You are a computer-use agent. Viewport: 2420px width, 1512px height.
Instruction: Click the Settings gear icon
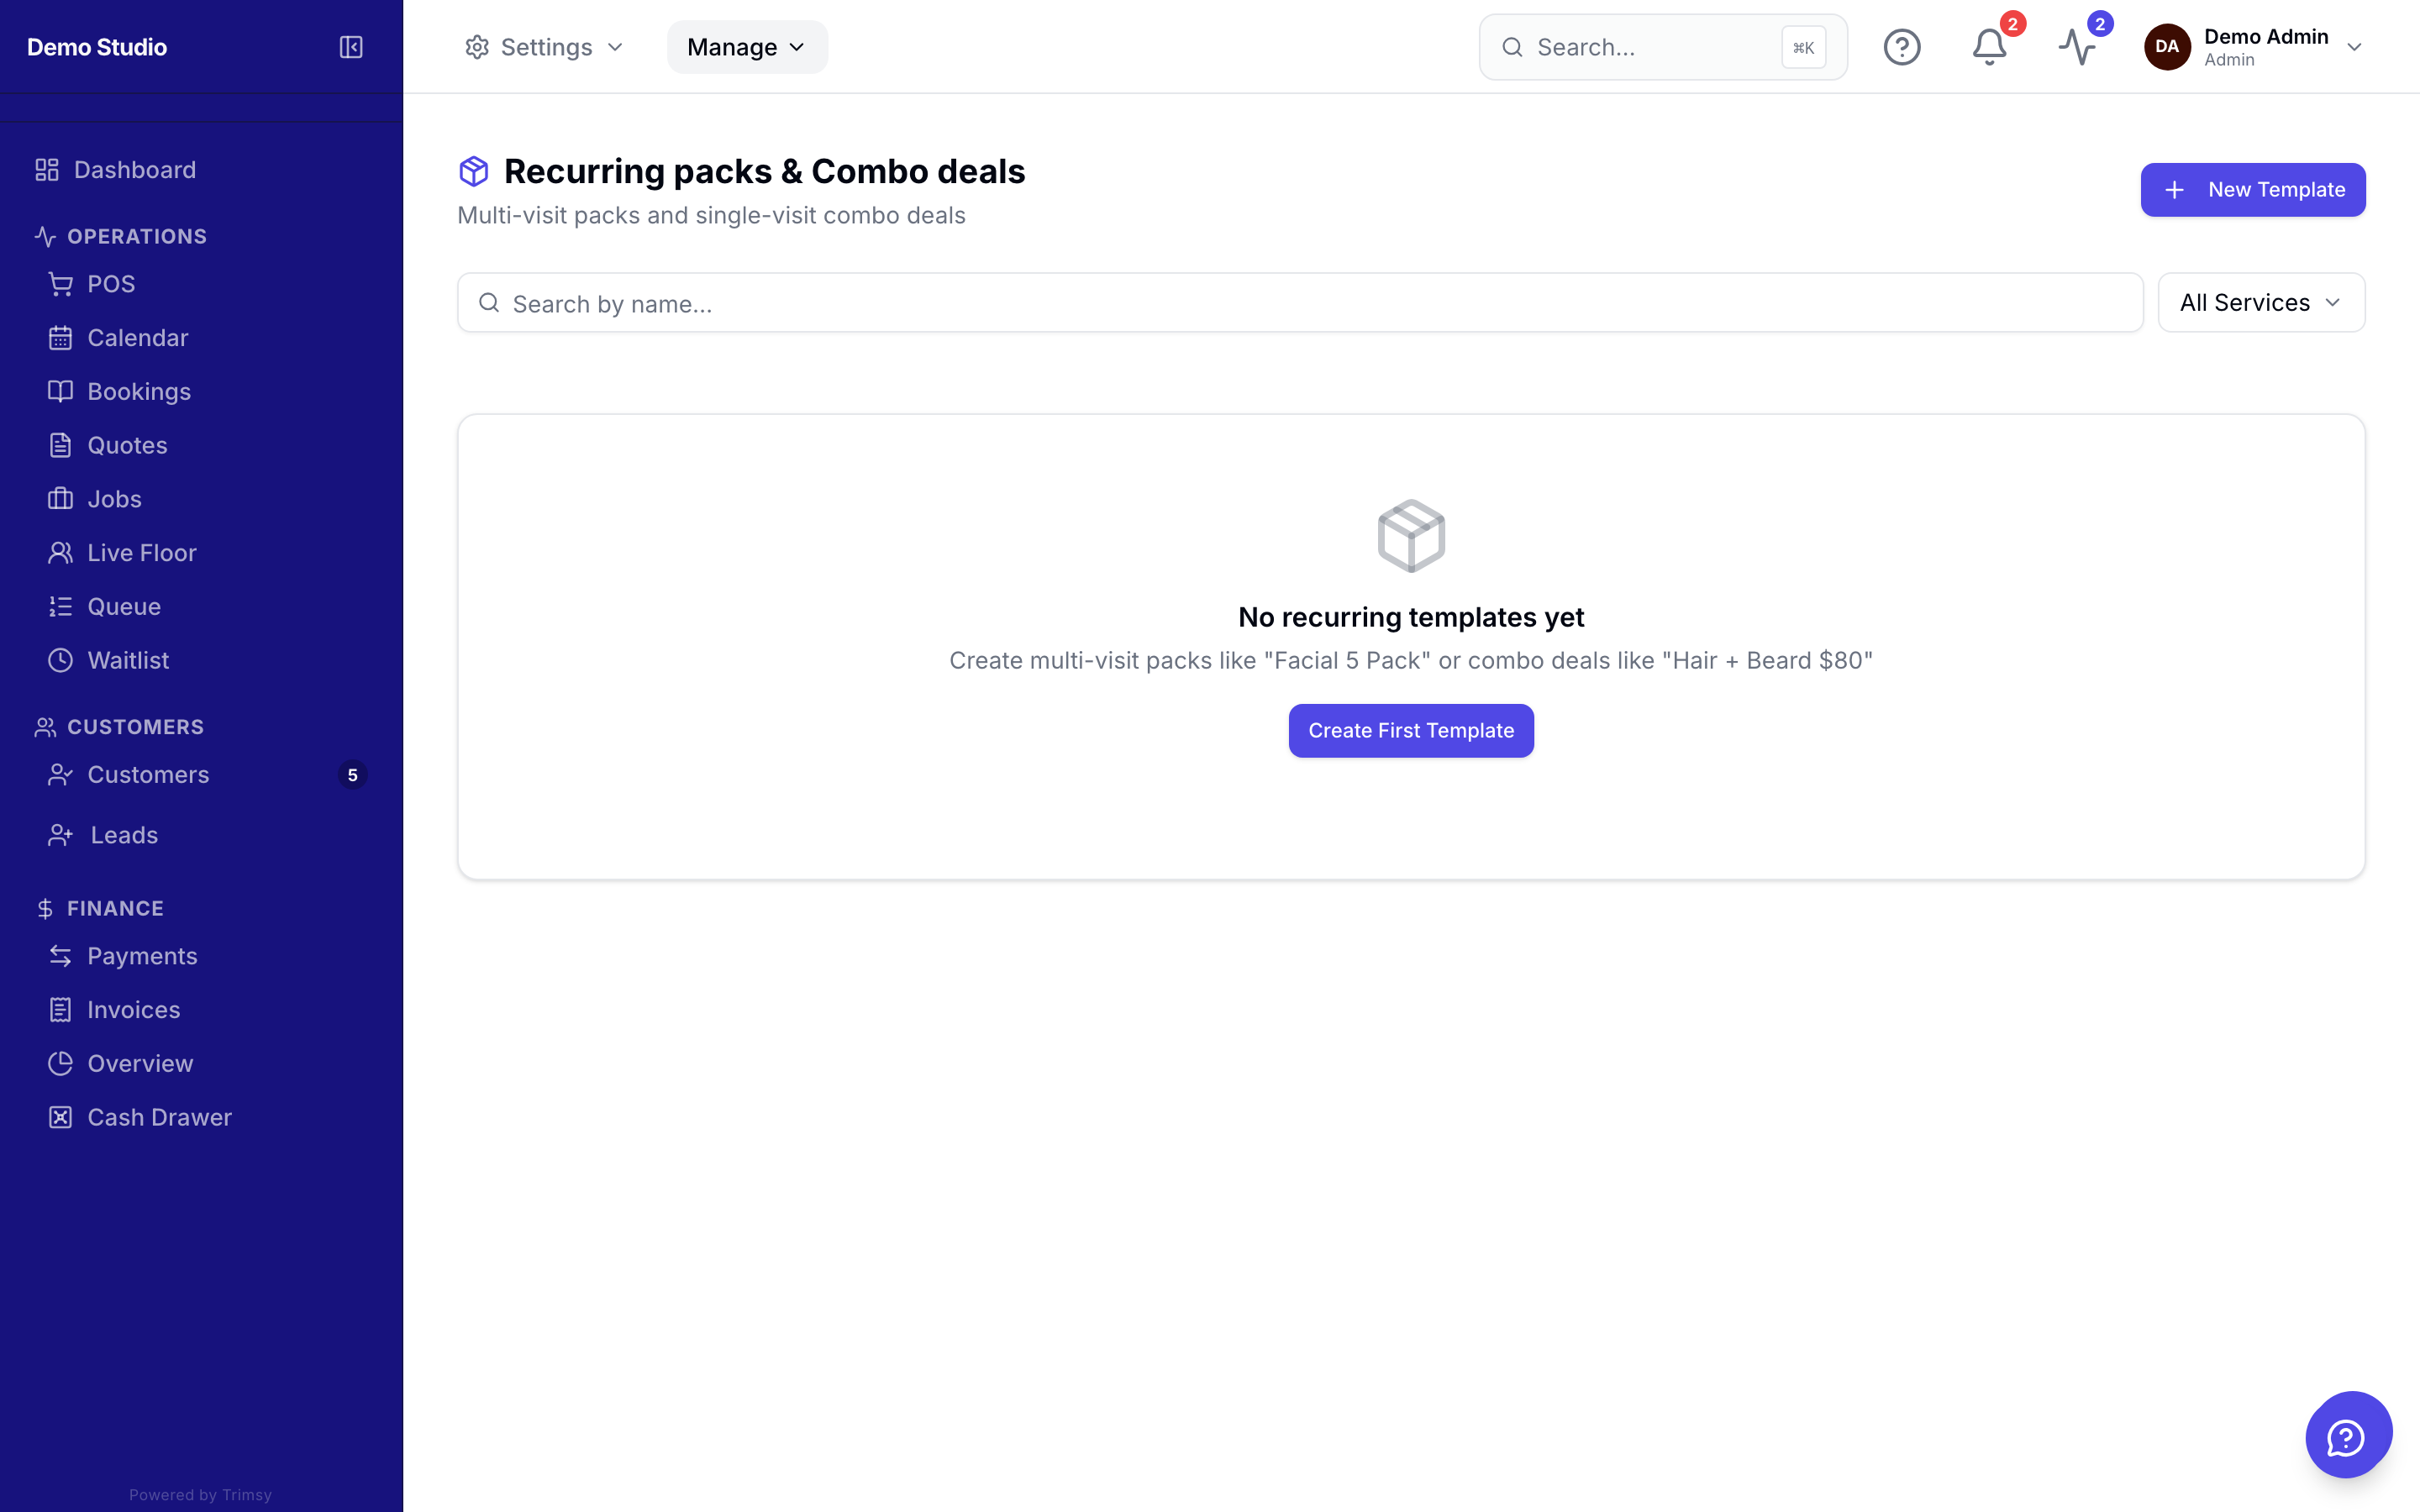(477, 47)
